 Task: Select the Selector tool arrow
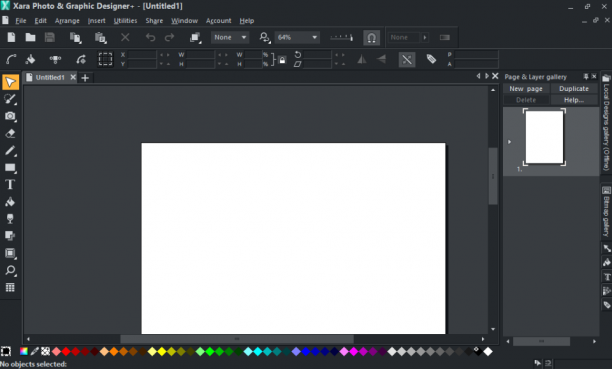pyautogui.click(x=11, y=82)
